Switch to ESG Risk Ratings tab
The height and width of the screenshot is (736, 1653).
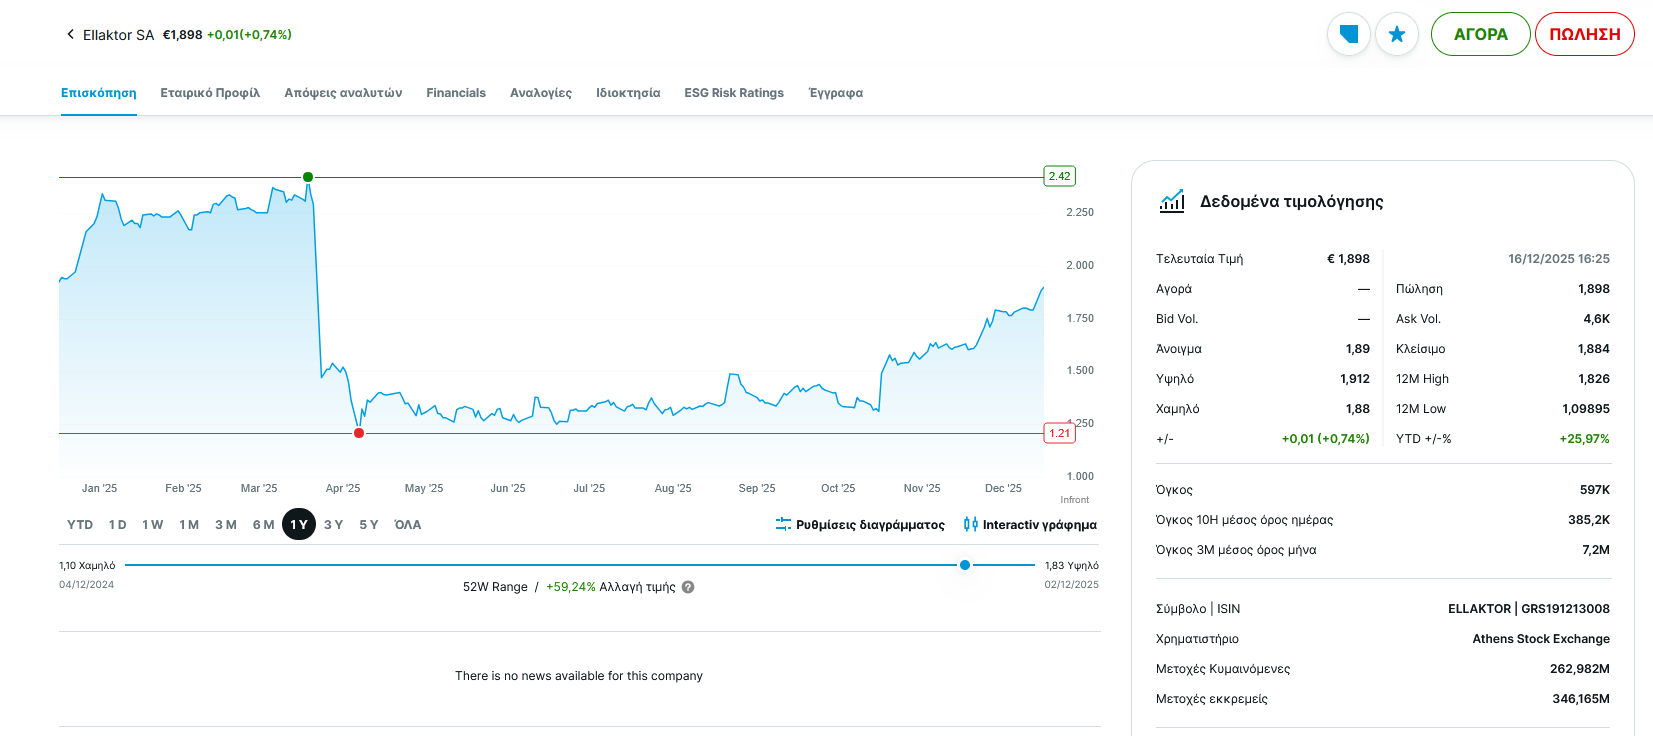coord(734,93)
